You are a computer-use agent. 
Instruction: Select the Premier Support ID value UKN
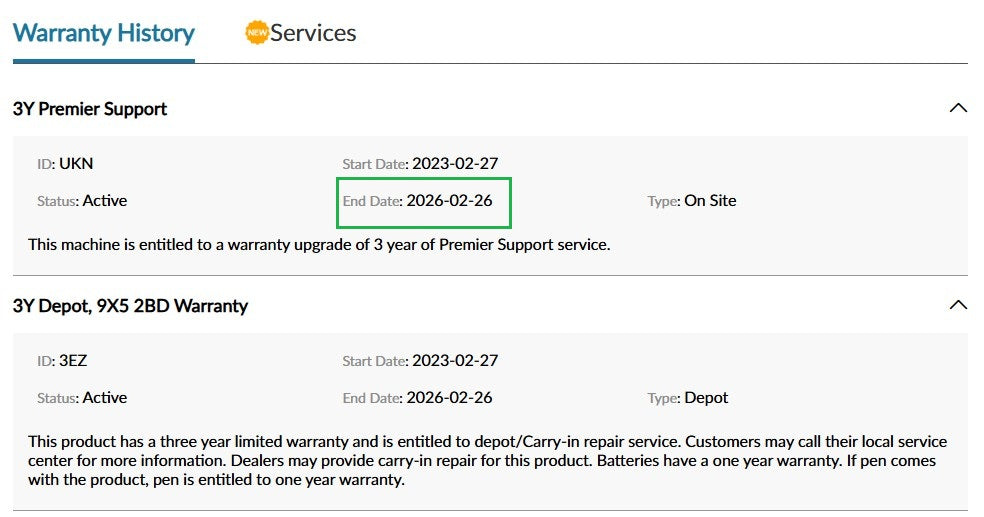point(76,163)
